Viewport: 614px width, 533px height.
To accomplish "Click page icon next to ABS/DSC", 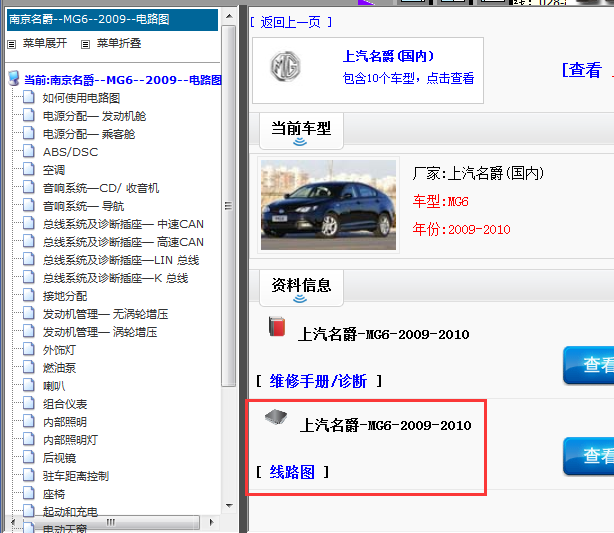I will click(29, 151).
